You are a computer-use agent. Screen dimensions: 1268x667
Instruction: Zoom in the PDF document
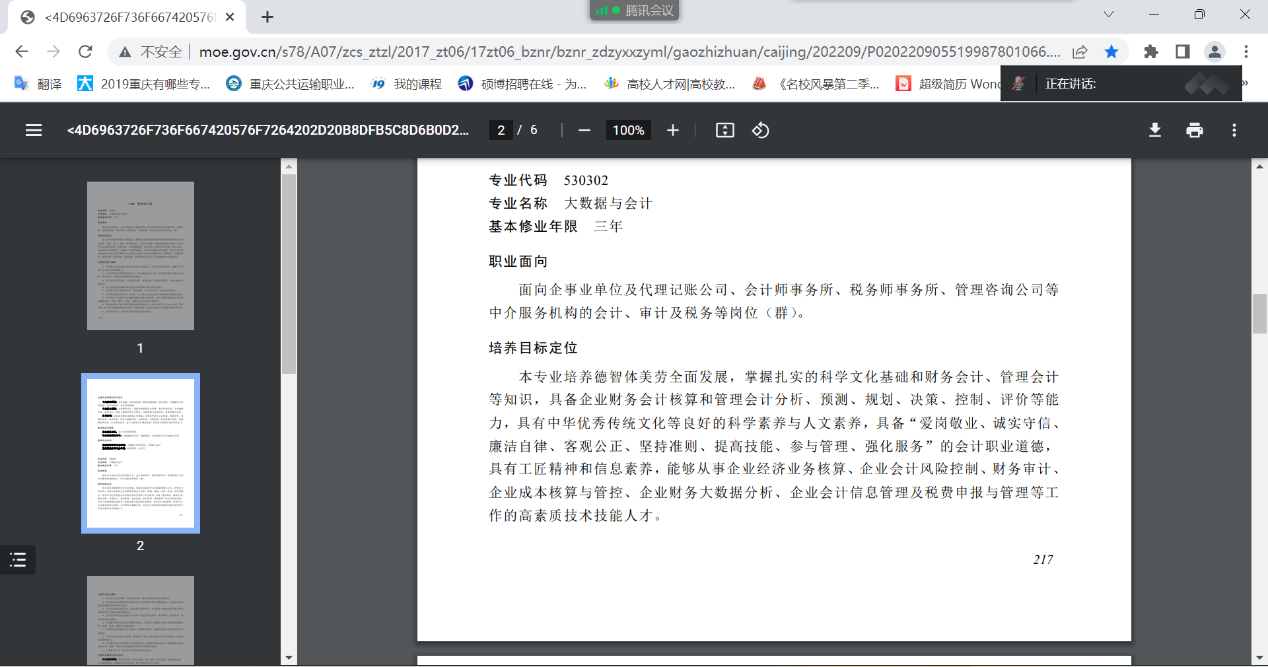(673, 130)
